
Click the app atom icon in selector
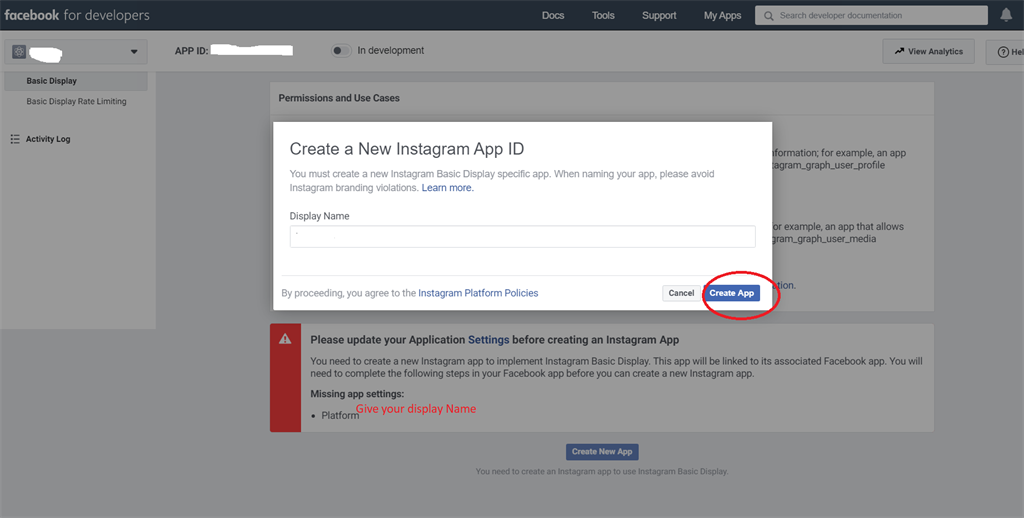(19, 52)
